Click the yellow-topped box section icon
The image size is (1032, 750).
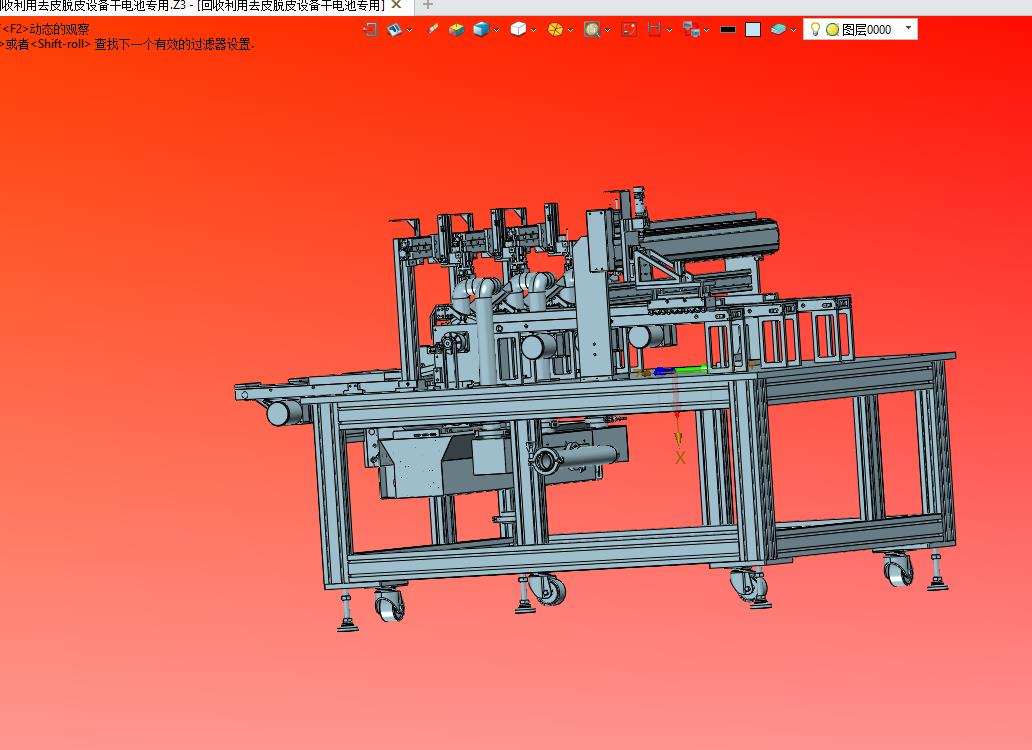[456, 30]
